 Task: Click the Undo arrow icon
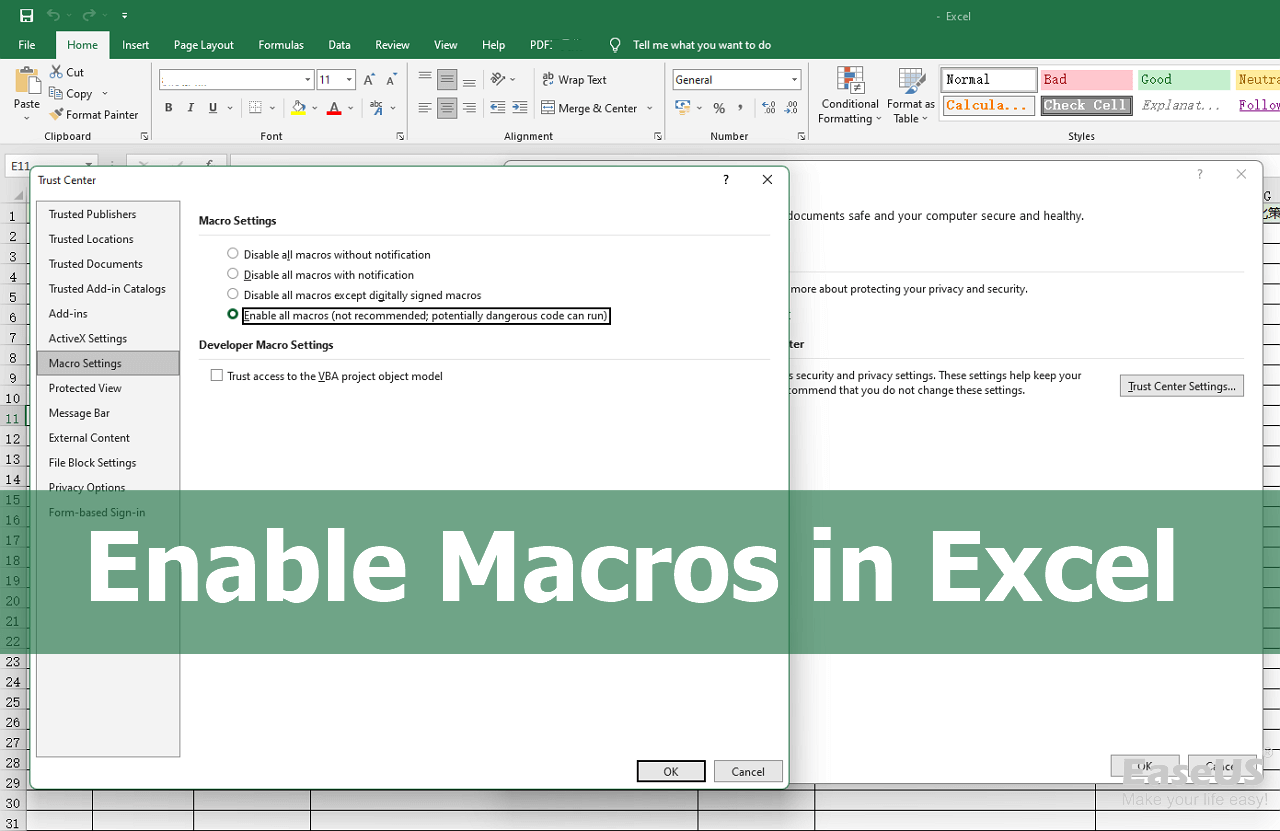(52, 16)
